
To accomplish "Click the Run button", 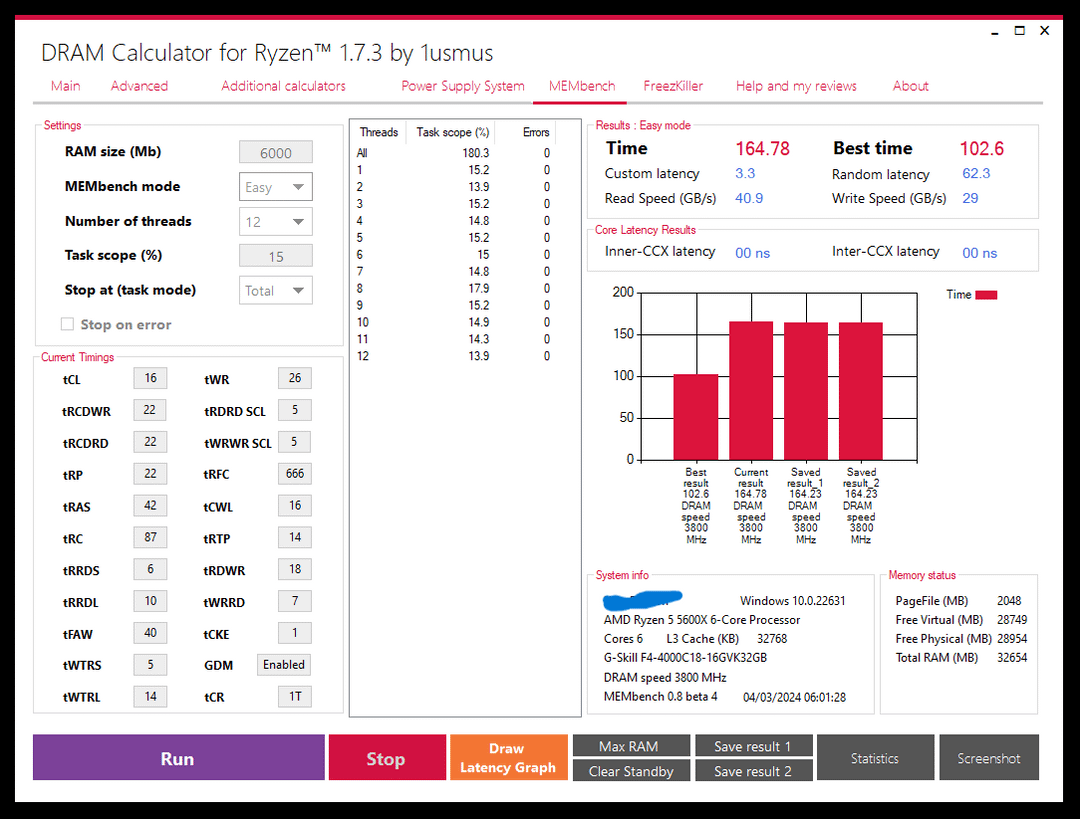I will (178, 758).
